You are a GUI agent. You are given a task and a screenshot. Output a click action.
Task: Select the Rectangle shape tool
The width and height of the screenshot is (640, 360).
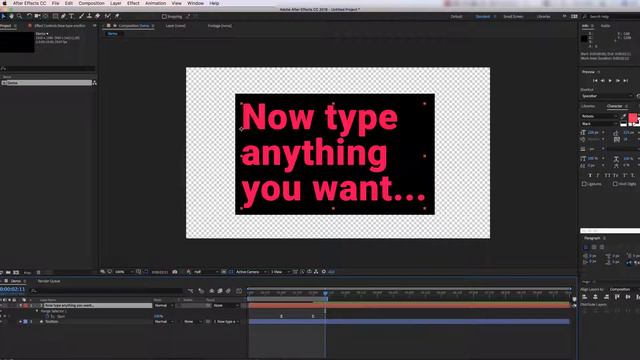pyautogui.click(x=55, y=16)
